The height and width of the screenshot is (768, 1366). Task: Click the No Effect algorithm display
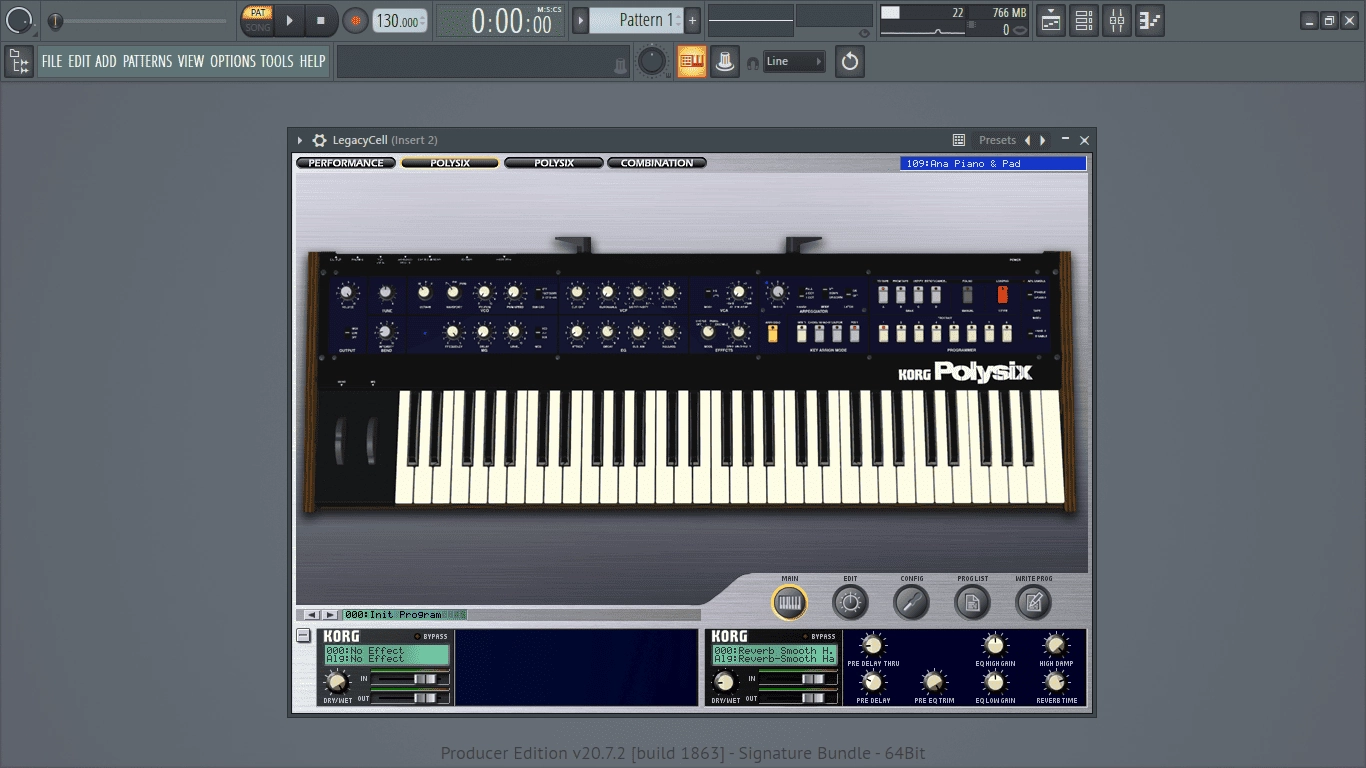(385, 655)
